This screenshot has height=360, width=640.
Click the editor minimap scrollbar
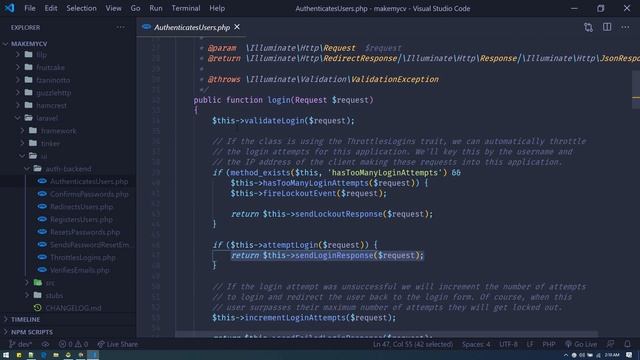636,89
